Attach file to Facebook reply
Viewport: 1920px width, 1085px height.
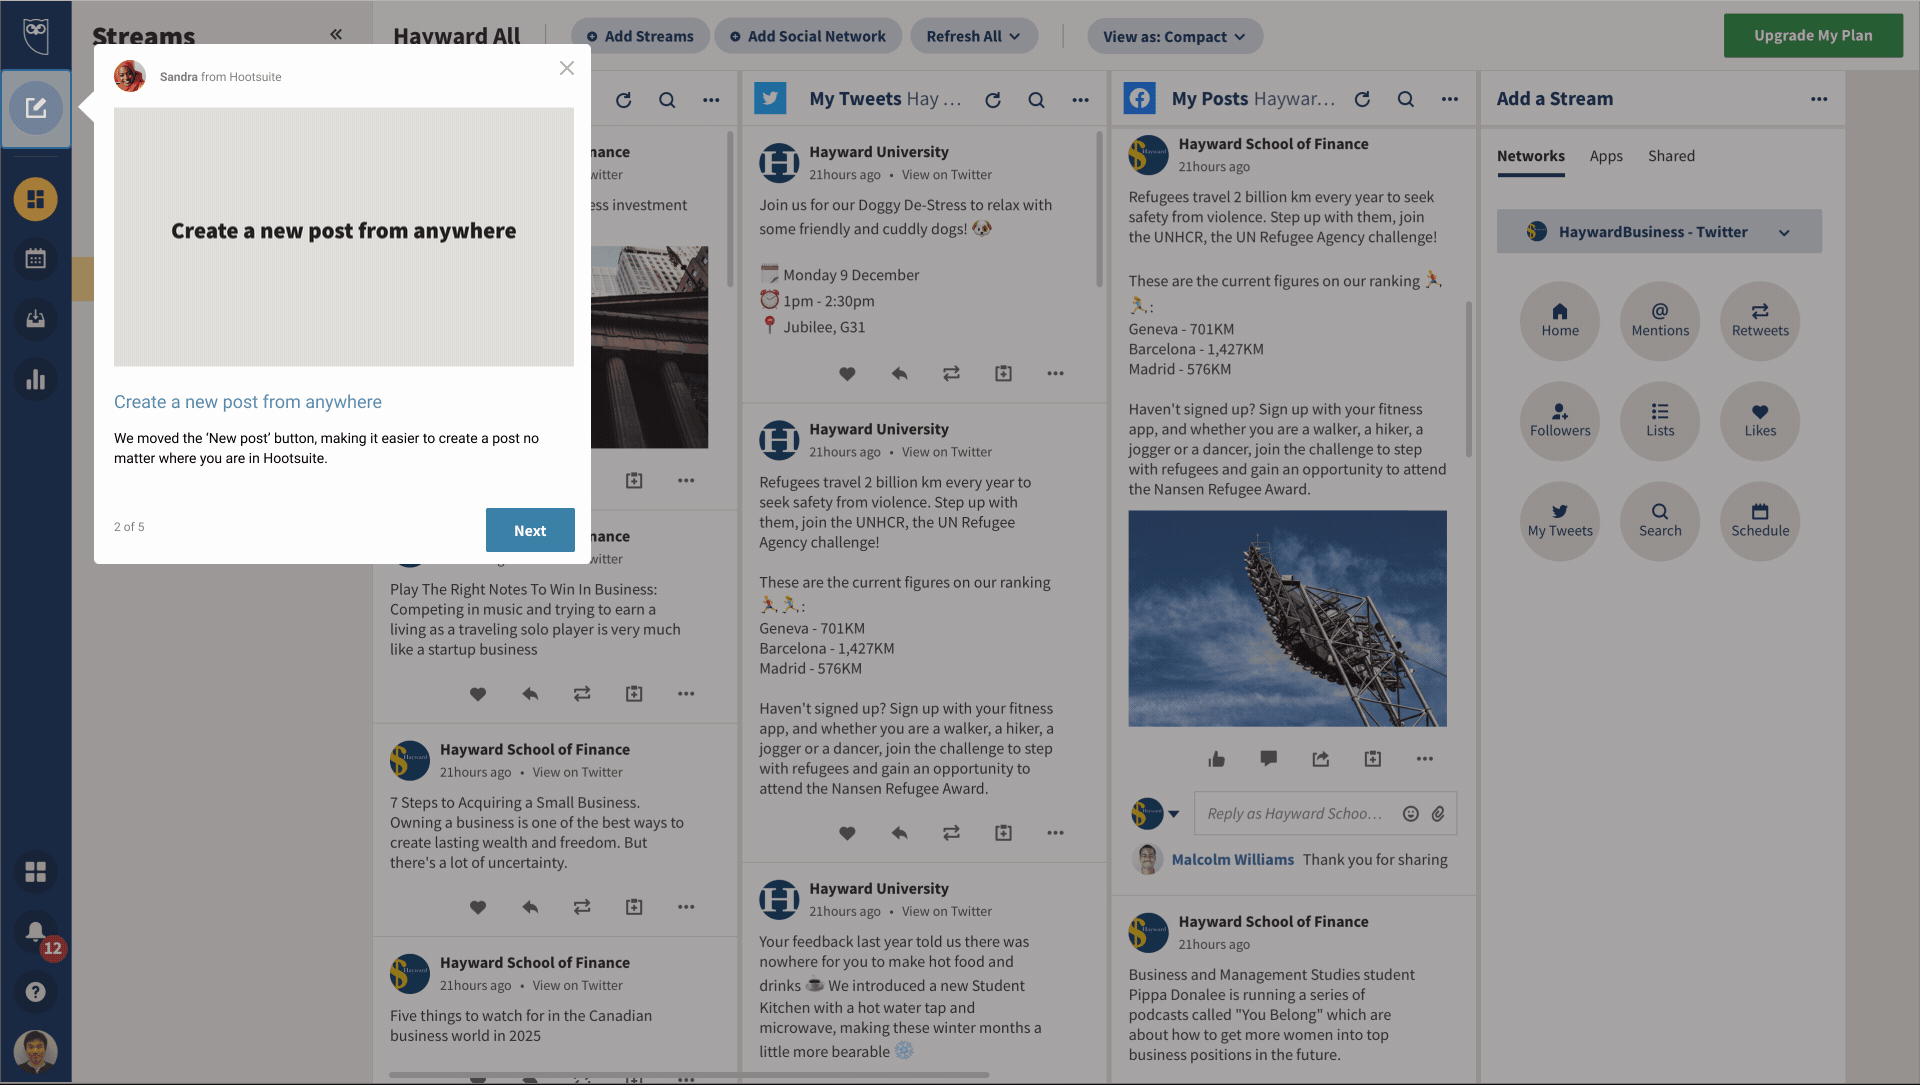point(1438,814)
